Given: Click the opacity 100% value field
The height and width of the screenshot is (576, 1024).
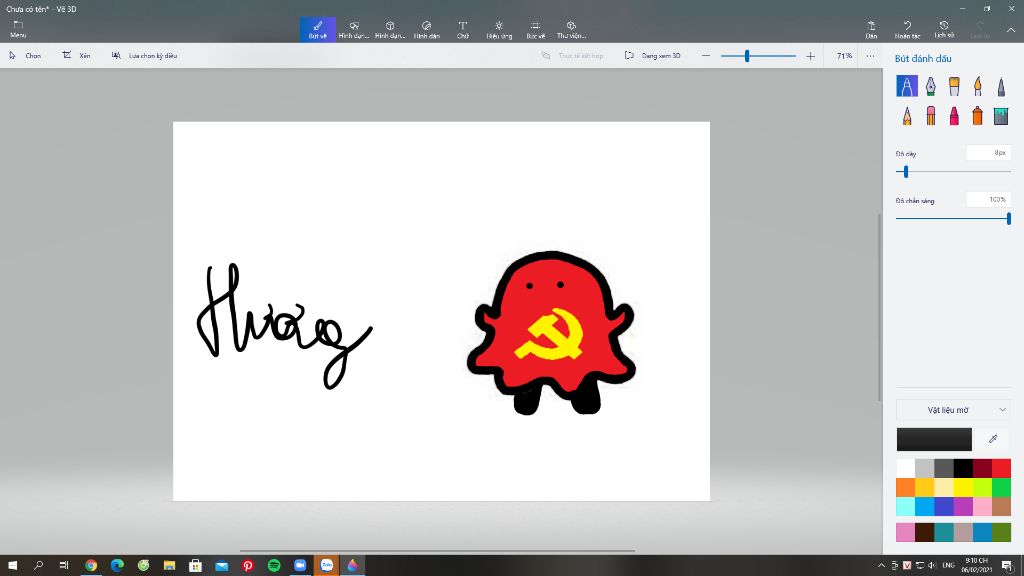Looking at the screenshot, I should tap(988, 200).
